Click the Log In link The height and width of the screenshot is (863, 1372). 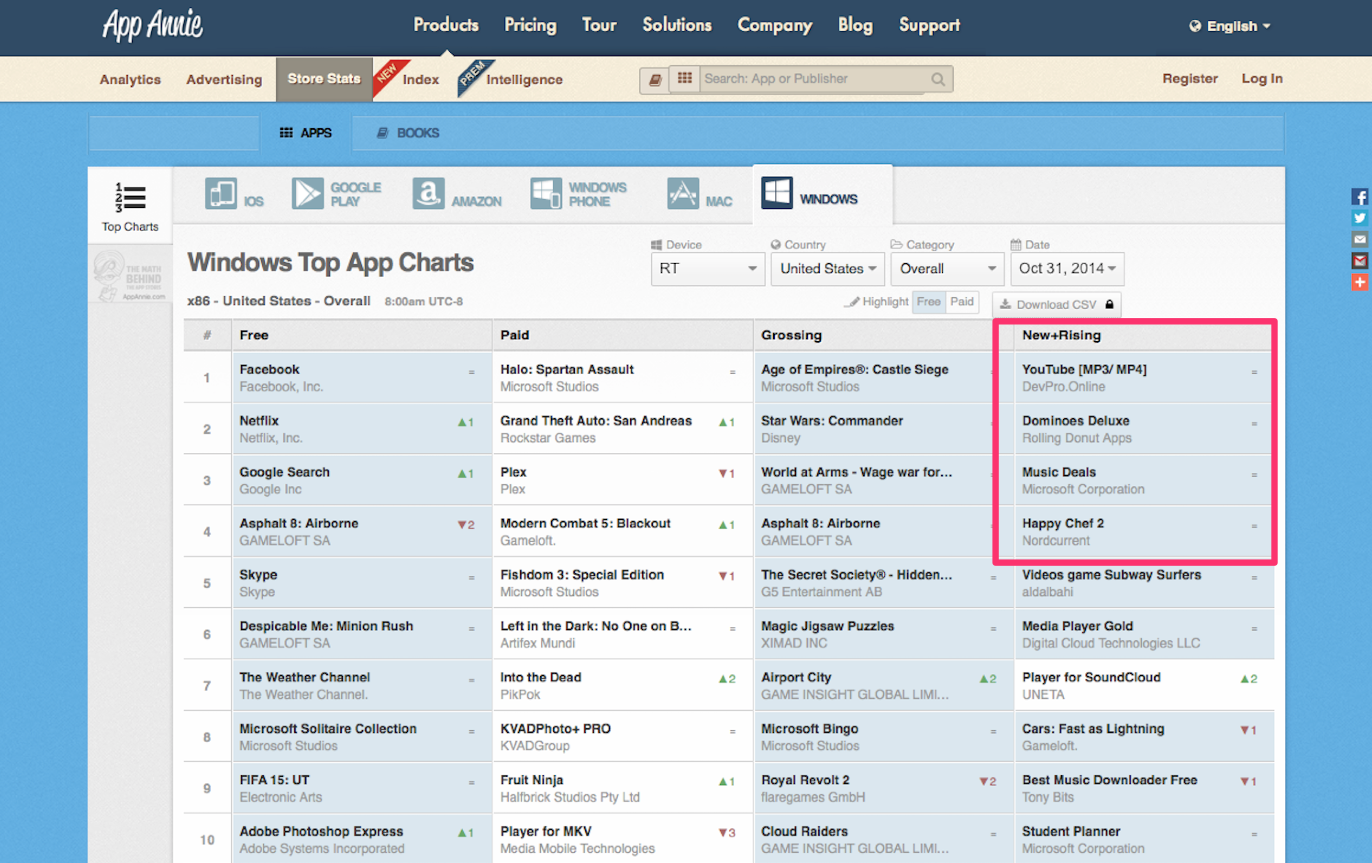[x=1262, y=79]
